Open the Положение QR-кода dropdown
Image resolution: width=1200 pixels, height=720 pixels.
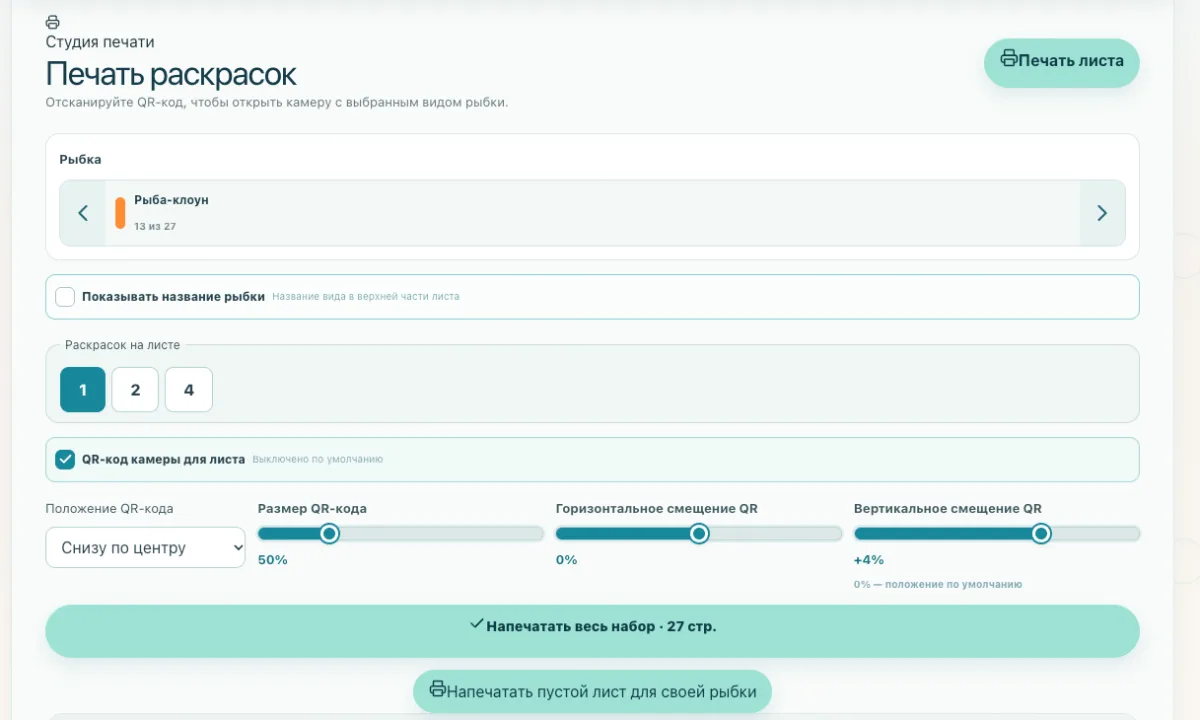pyautogui.click(x=145, y=548)
